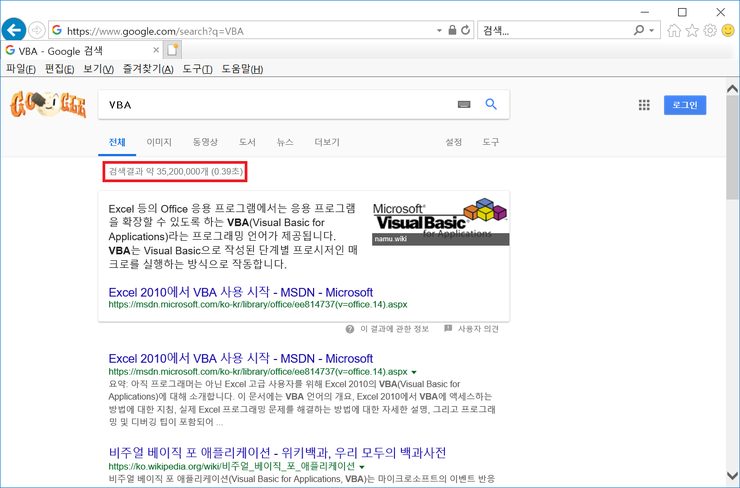Open the Google apps grid icon
Viewport: 740px width, 488px height.
pos(644,105)
